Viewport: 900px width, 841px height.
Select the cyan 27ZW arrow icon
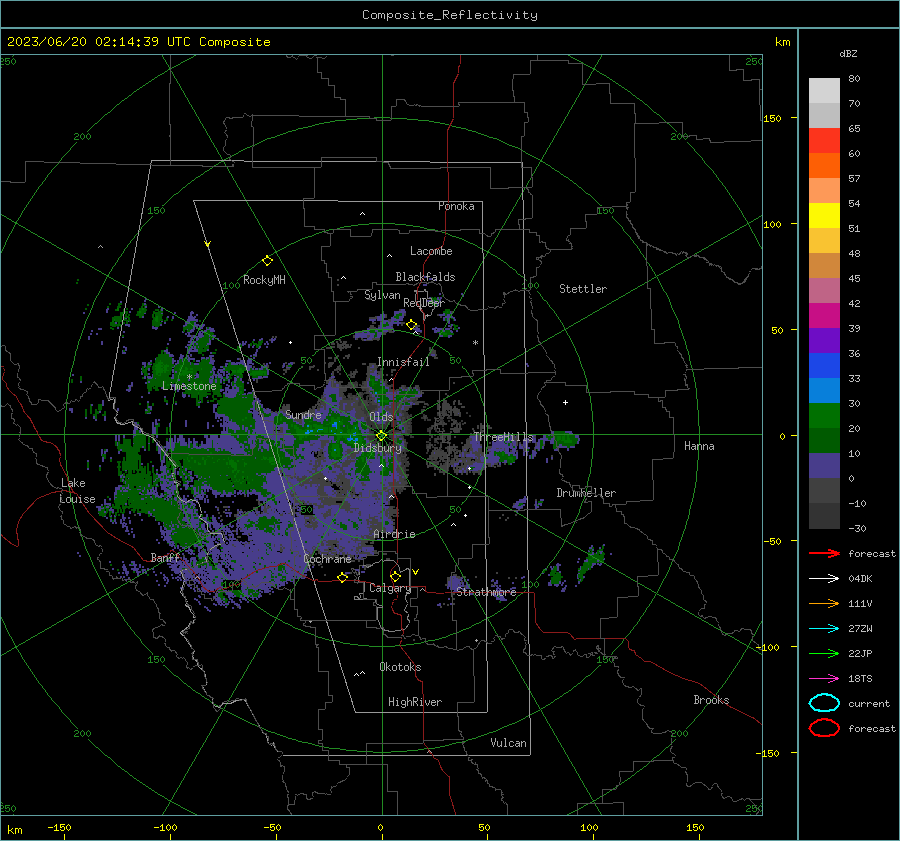click(824, 629)
